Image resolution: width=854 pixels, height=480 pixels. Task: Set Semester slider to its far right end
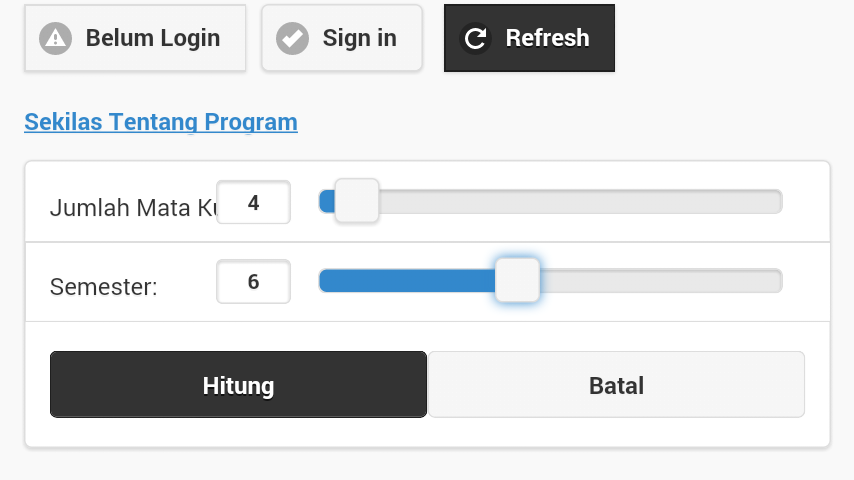click(x=779, y=281)
